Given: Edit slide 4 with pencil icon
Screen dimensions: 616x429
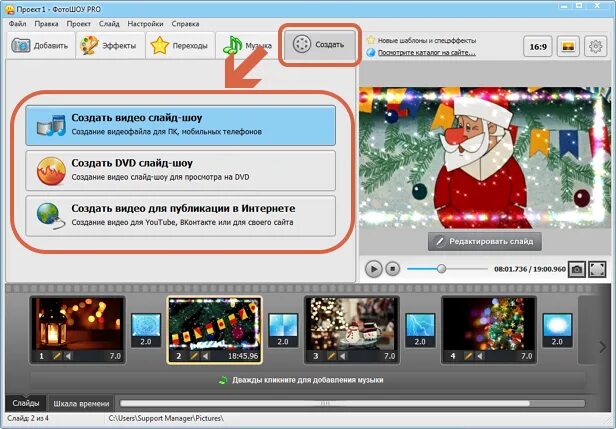Looking at the screenshot, I should 469,356.
